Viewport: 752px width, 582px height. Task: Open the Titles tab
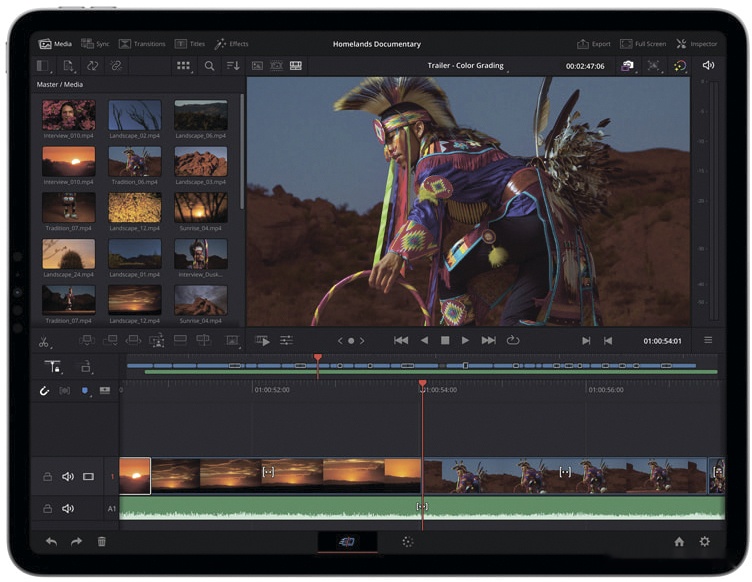tap(190, 44)
